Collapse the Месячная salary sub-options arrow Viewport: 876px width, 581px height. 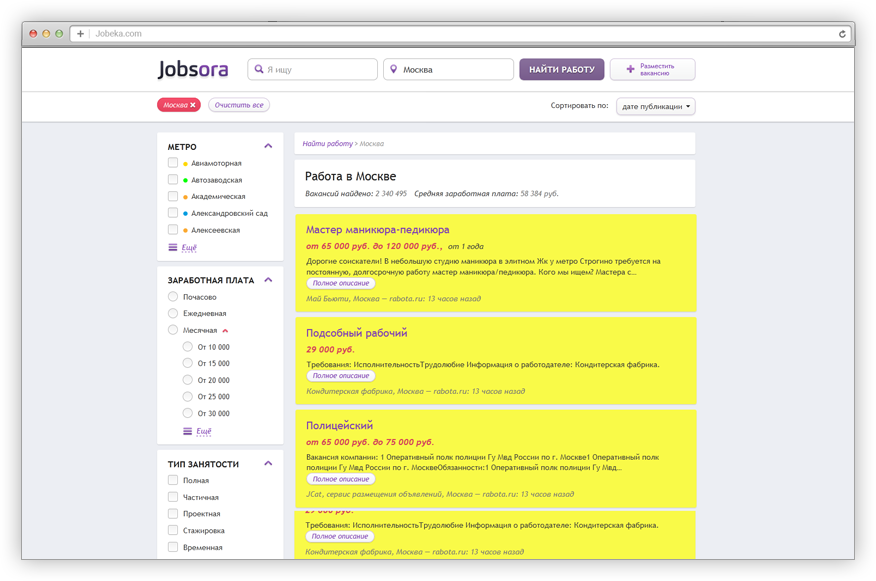(x=225, y=331)
